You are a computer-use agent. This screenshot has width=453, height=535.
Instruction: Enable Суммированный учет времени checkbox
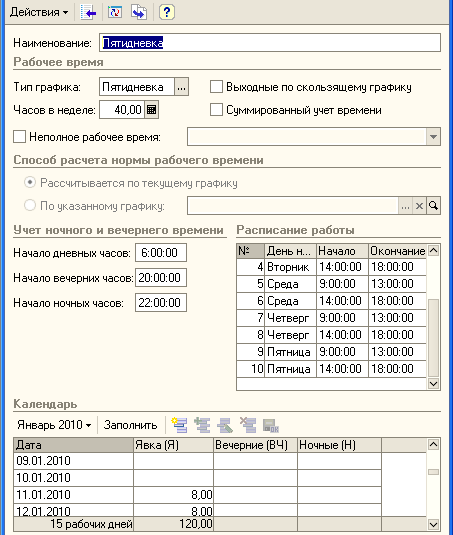pos(216,110)
